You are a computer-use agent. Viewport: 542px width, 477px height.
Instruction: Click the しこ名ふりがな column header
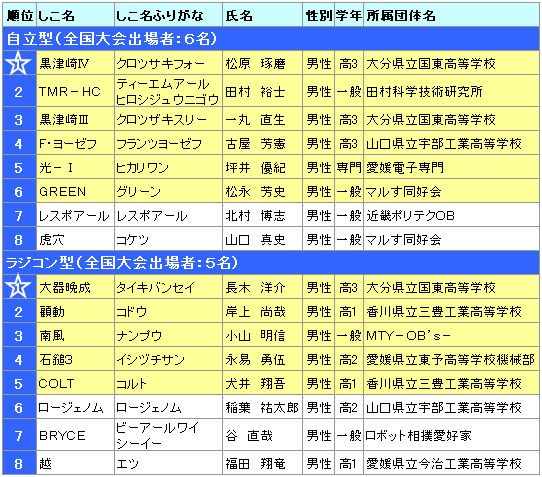(168, 15)
